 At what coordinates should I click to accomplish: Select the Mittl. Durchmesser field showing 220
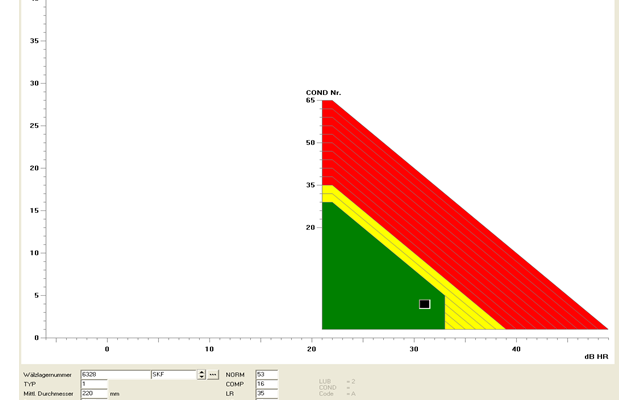[x=93, y=394]
